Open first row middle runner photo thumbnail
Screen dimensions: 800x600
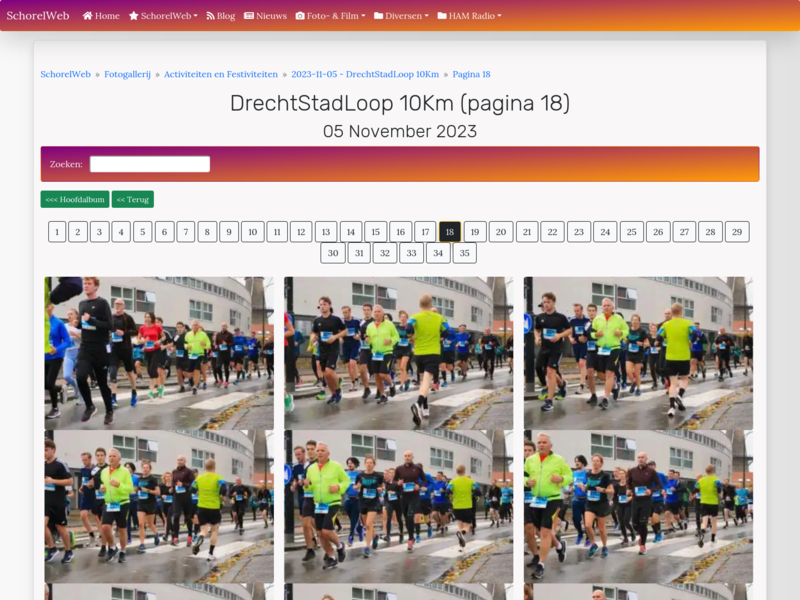click(x=398, y=353)
